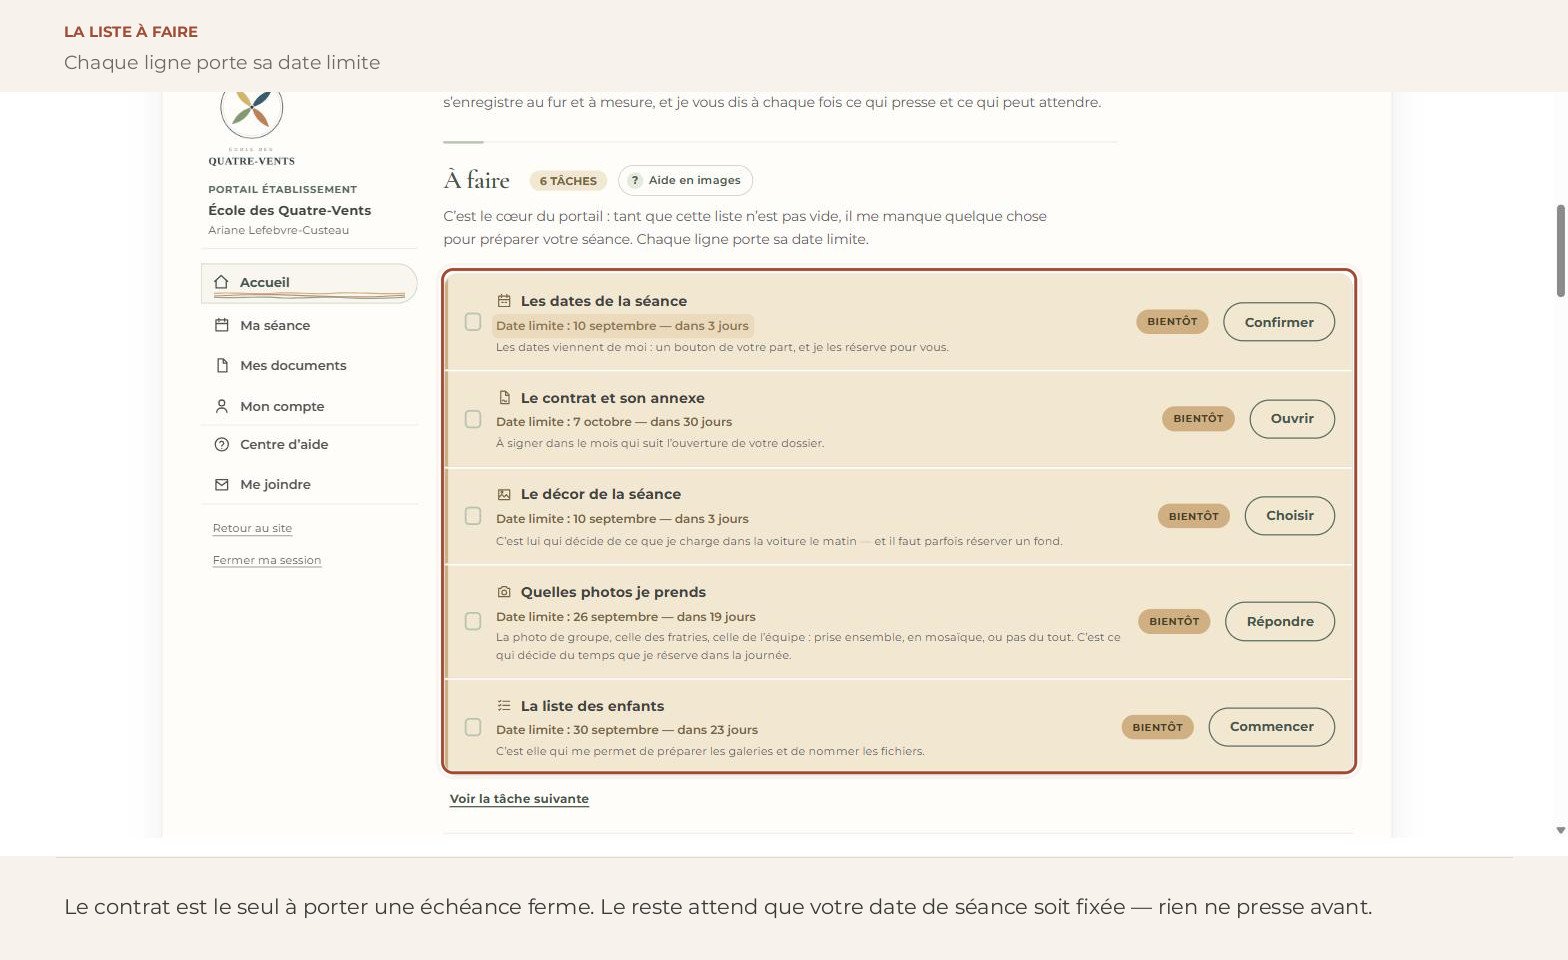Follow the Voir la tâche suivante link
Viewport: 1568px width, 960px height.
tap(519, 799)
